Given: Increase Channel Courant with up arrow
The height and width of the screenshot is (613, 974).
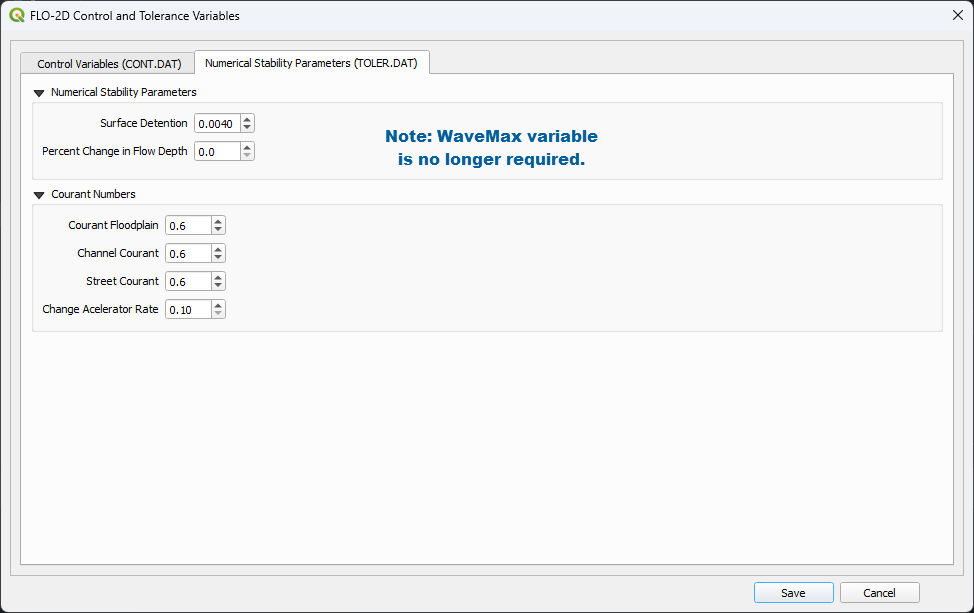Looking at the screenshot, I should (219, 249).
